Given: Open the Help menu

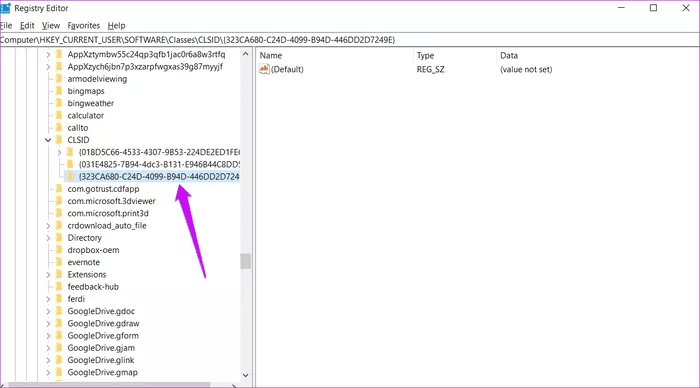Looking at the screenshot, I should click(117, 25).
